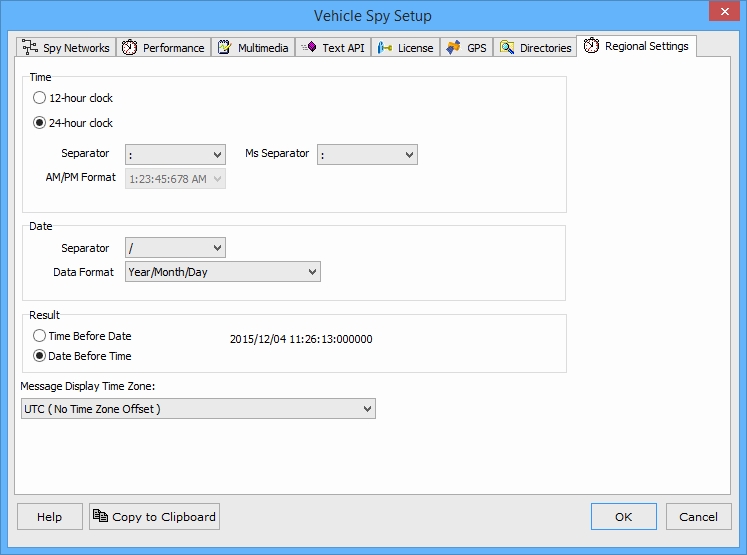This screenshot has height=555, width=747.
Task: Confirm settings with the OK button
Action: [623, 517]
